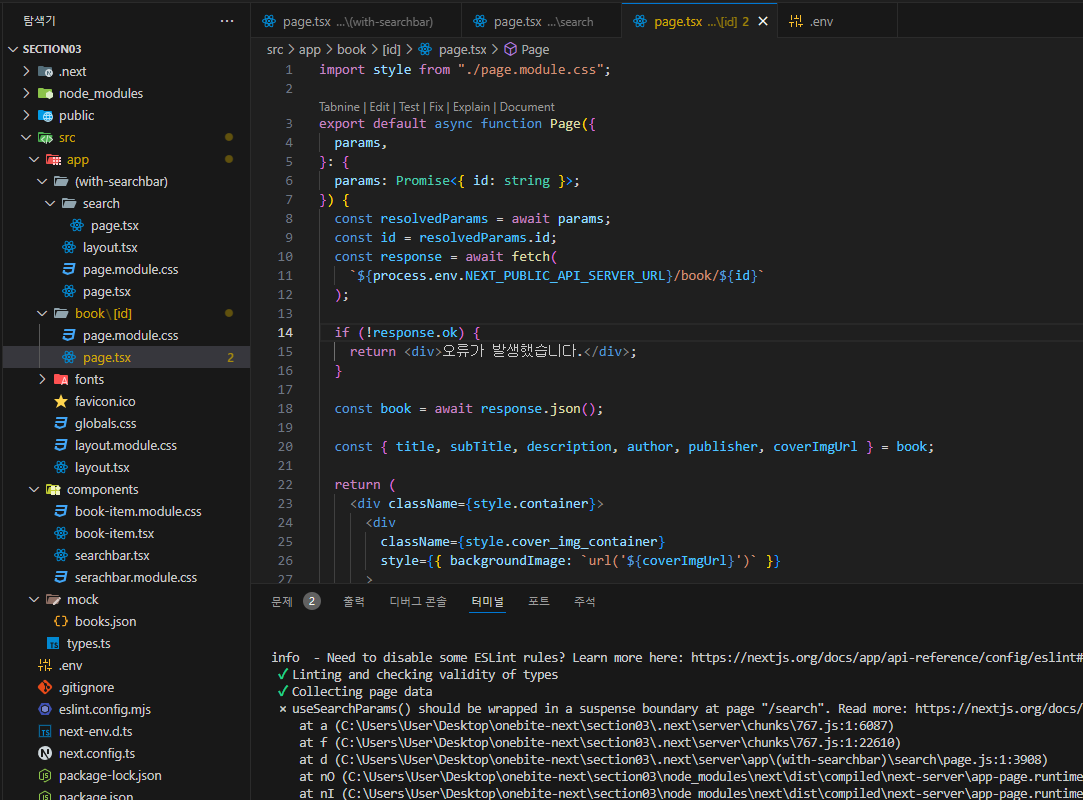The height and width of the screenshot is (800, 1083).
Task: Click the Node icon beside package-lock.json
Action: (45, 776)
